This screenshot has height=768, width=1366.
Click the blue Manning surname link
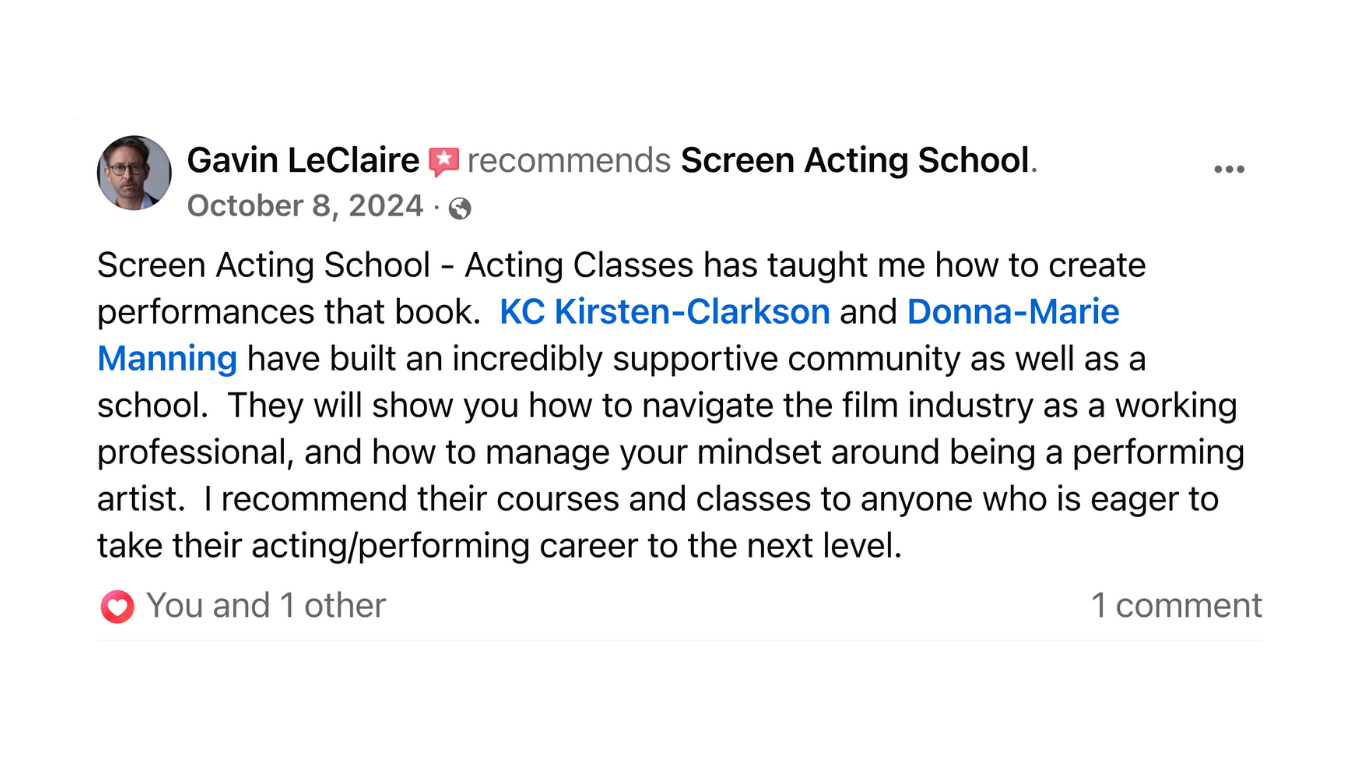[167, 358]
